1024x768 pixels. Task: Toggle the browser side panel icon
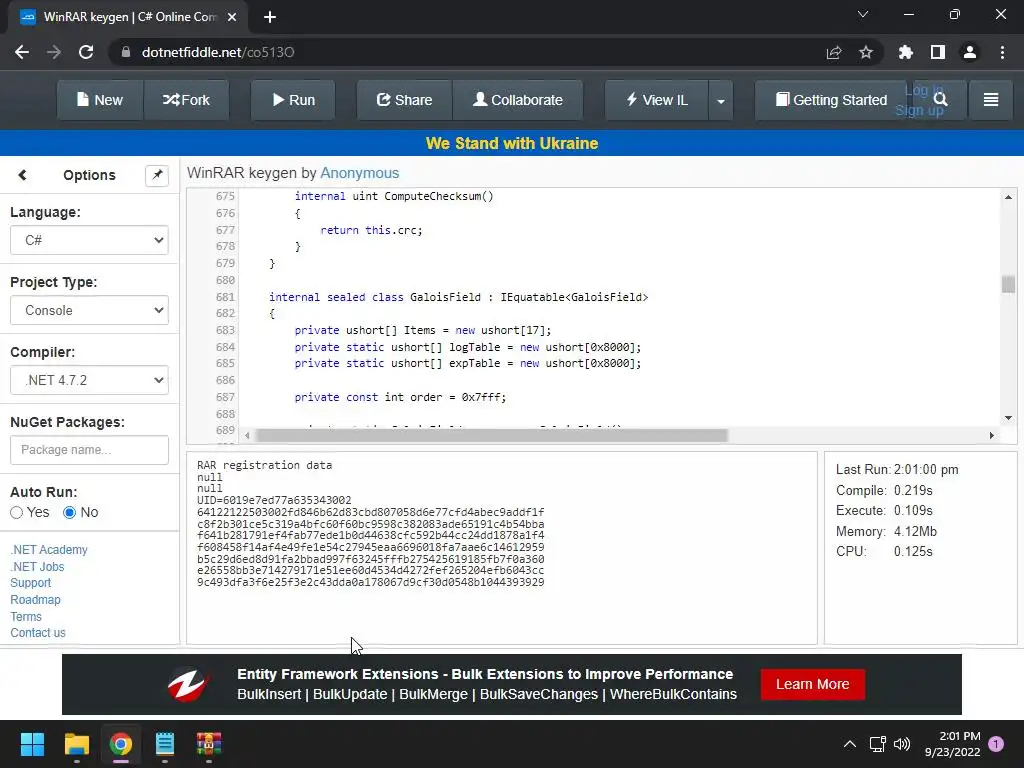[x=938, y=52]
